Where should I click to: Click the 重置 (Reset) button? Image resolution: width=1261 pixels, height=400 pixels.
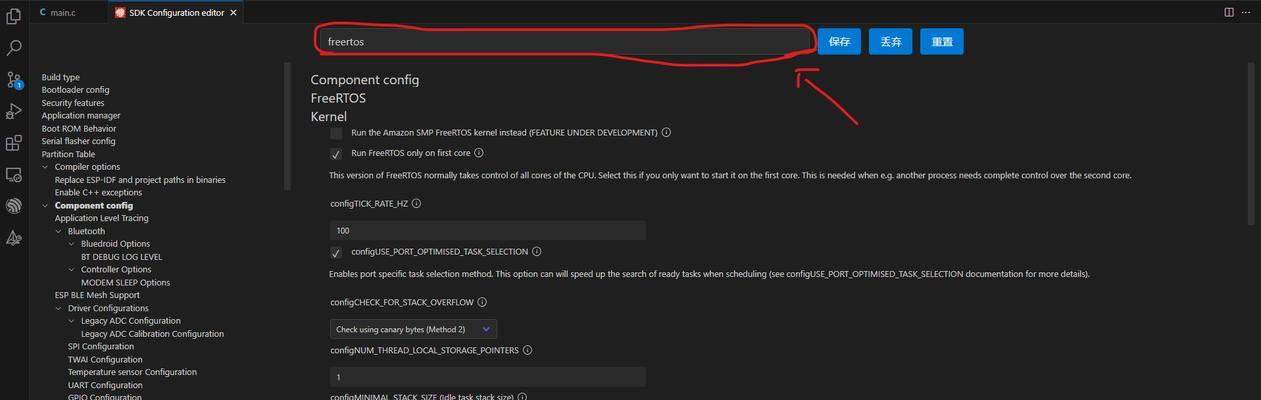(942, 41)
